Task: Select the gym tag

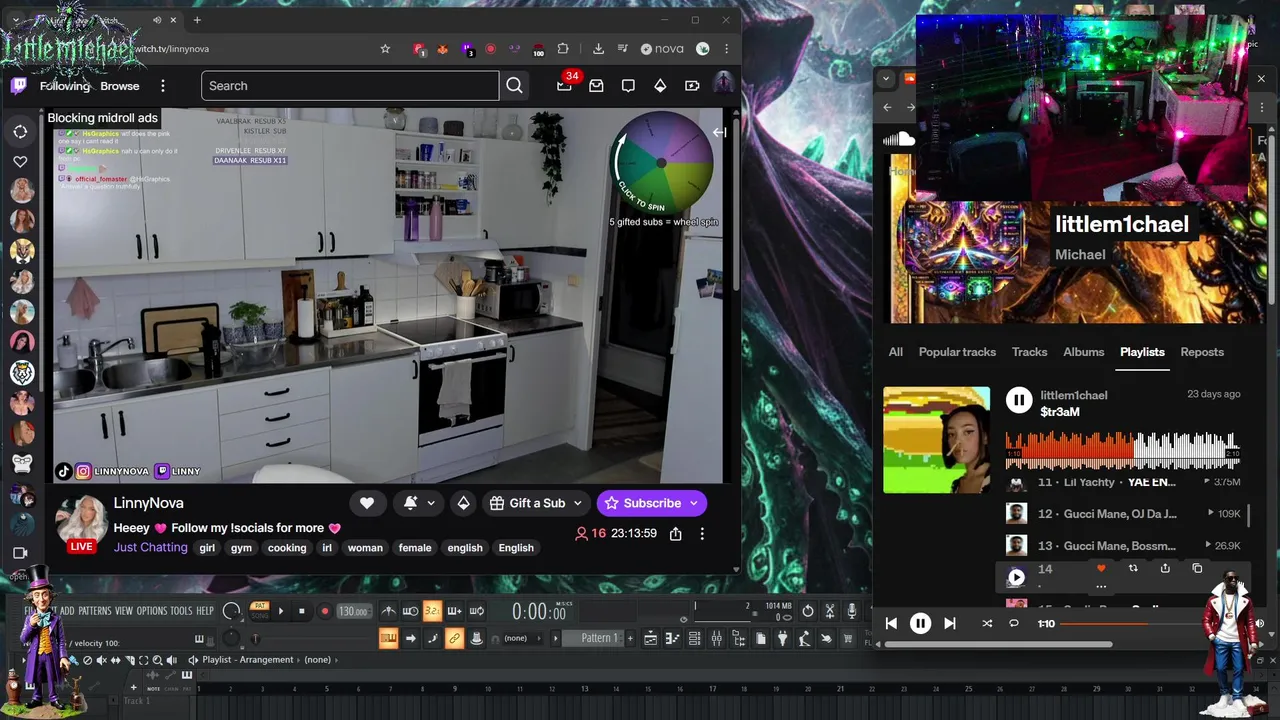Action: pos(241,548)
